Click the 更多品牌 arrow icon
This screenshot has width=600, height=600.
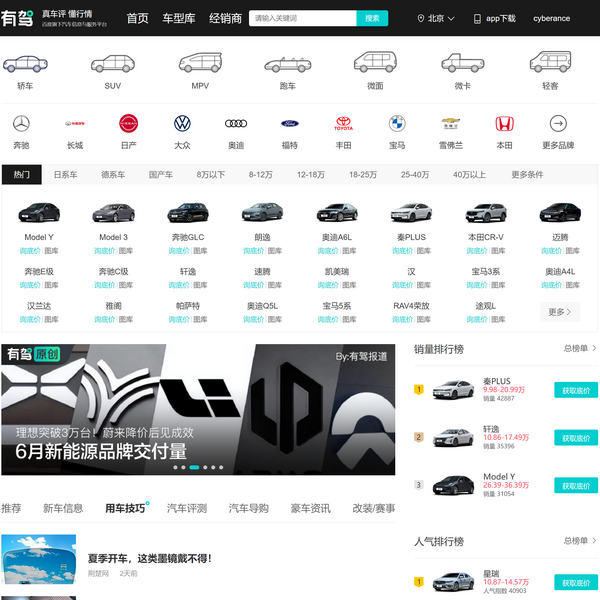(x=558, y=124)
